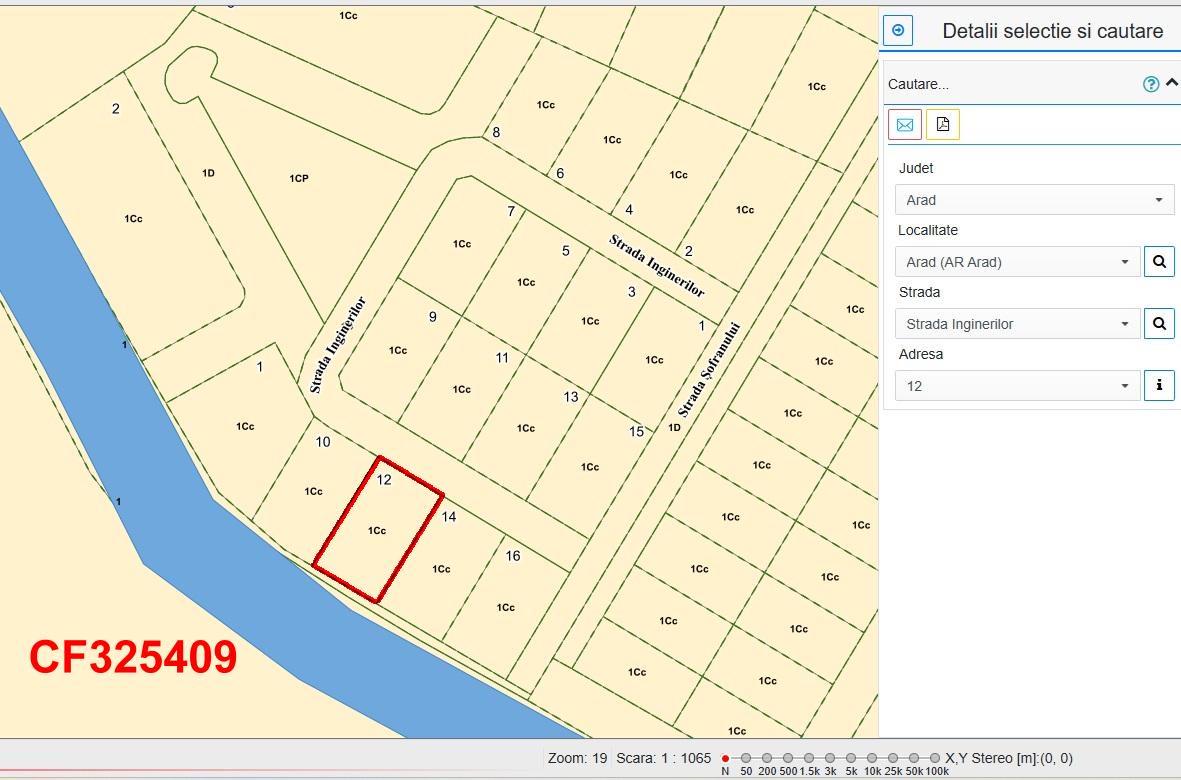
Task: Open the Localitate dropdown
Action: point(1018,262)
